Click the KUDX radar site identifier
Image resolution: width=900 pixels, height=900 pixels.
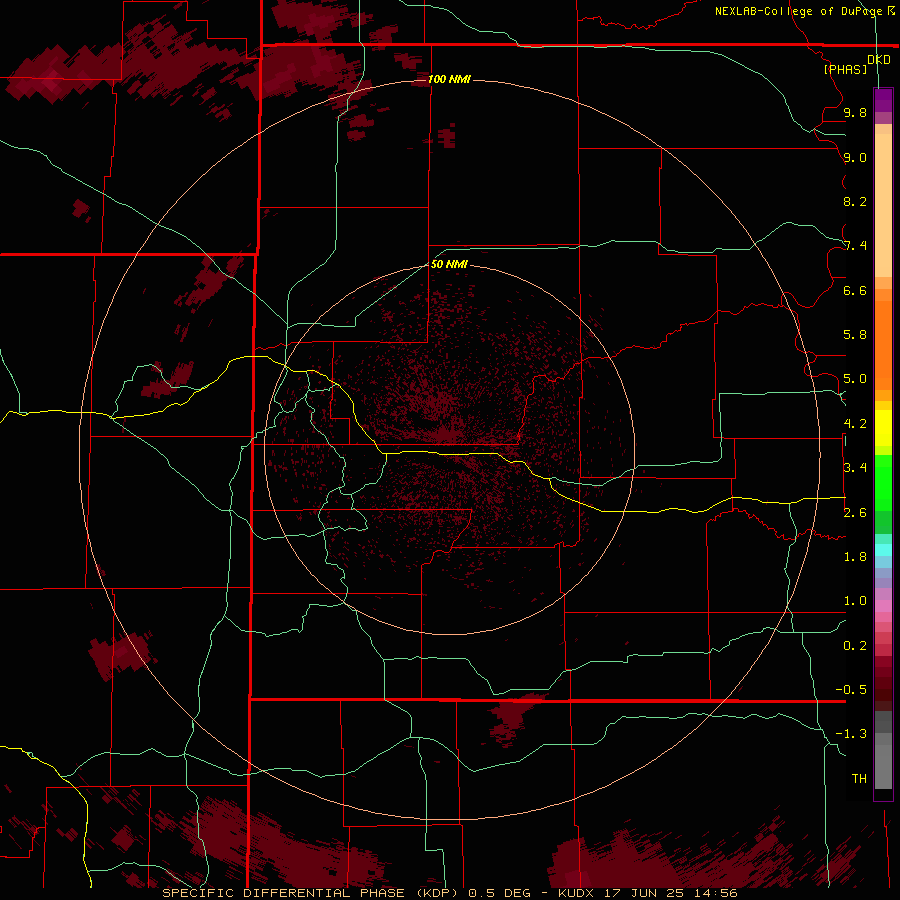576,893
